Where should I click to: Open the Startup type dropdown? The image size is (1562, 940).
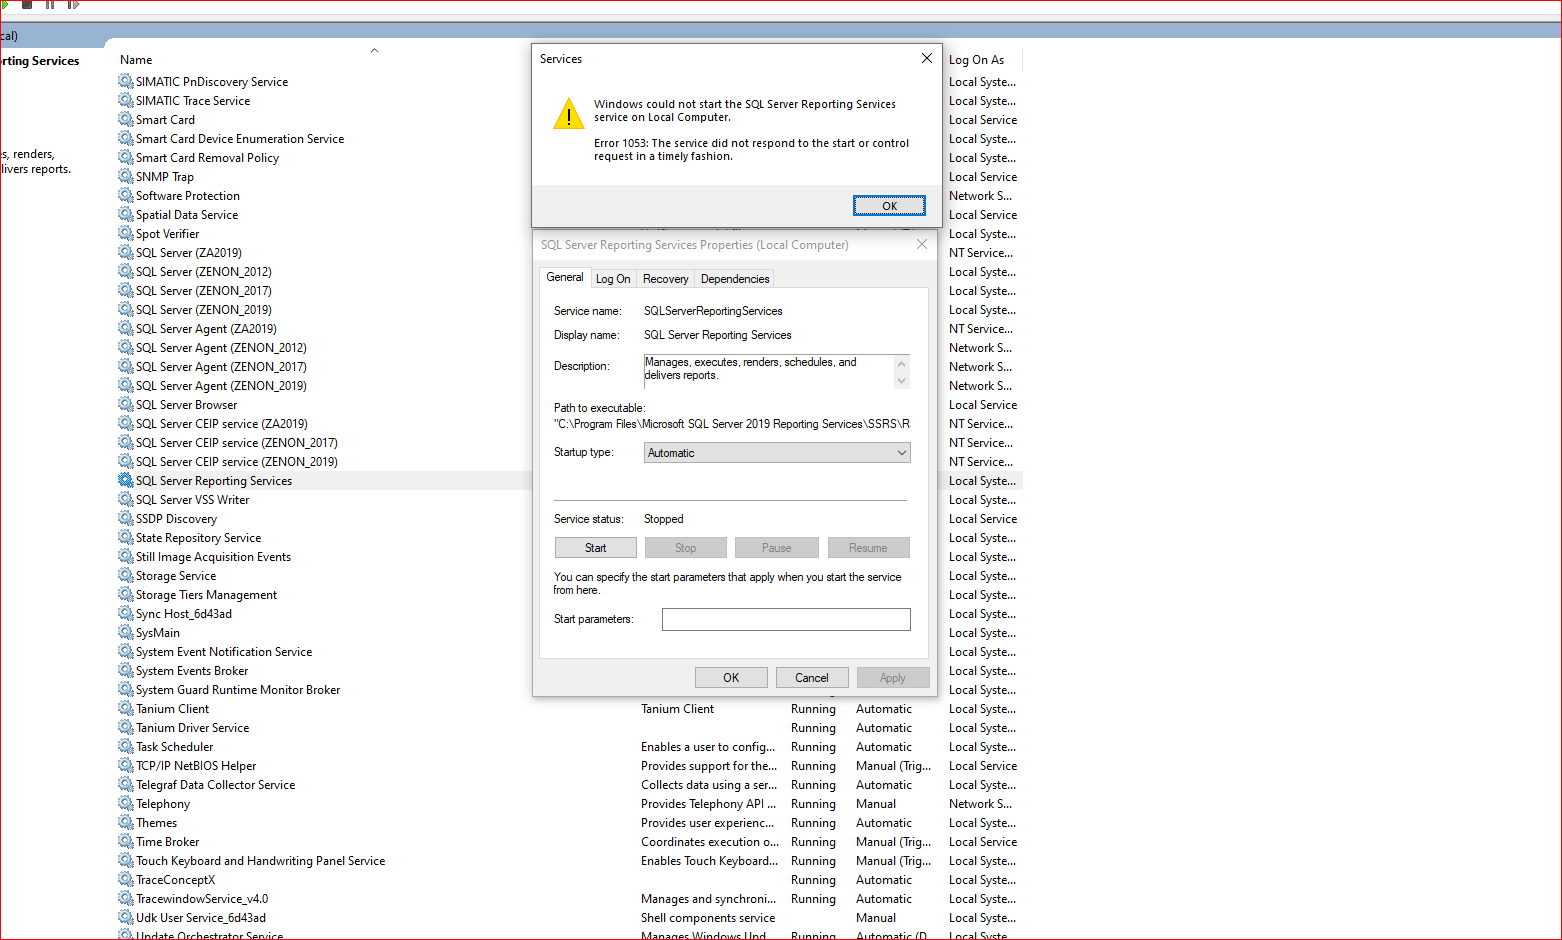(x=777, y=453)
